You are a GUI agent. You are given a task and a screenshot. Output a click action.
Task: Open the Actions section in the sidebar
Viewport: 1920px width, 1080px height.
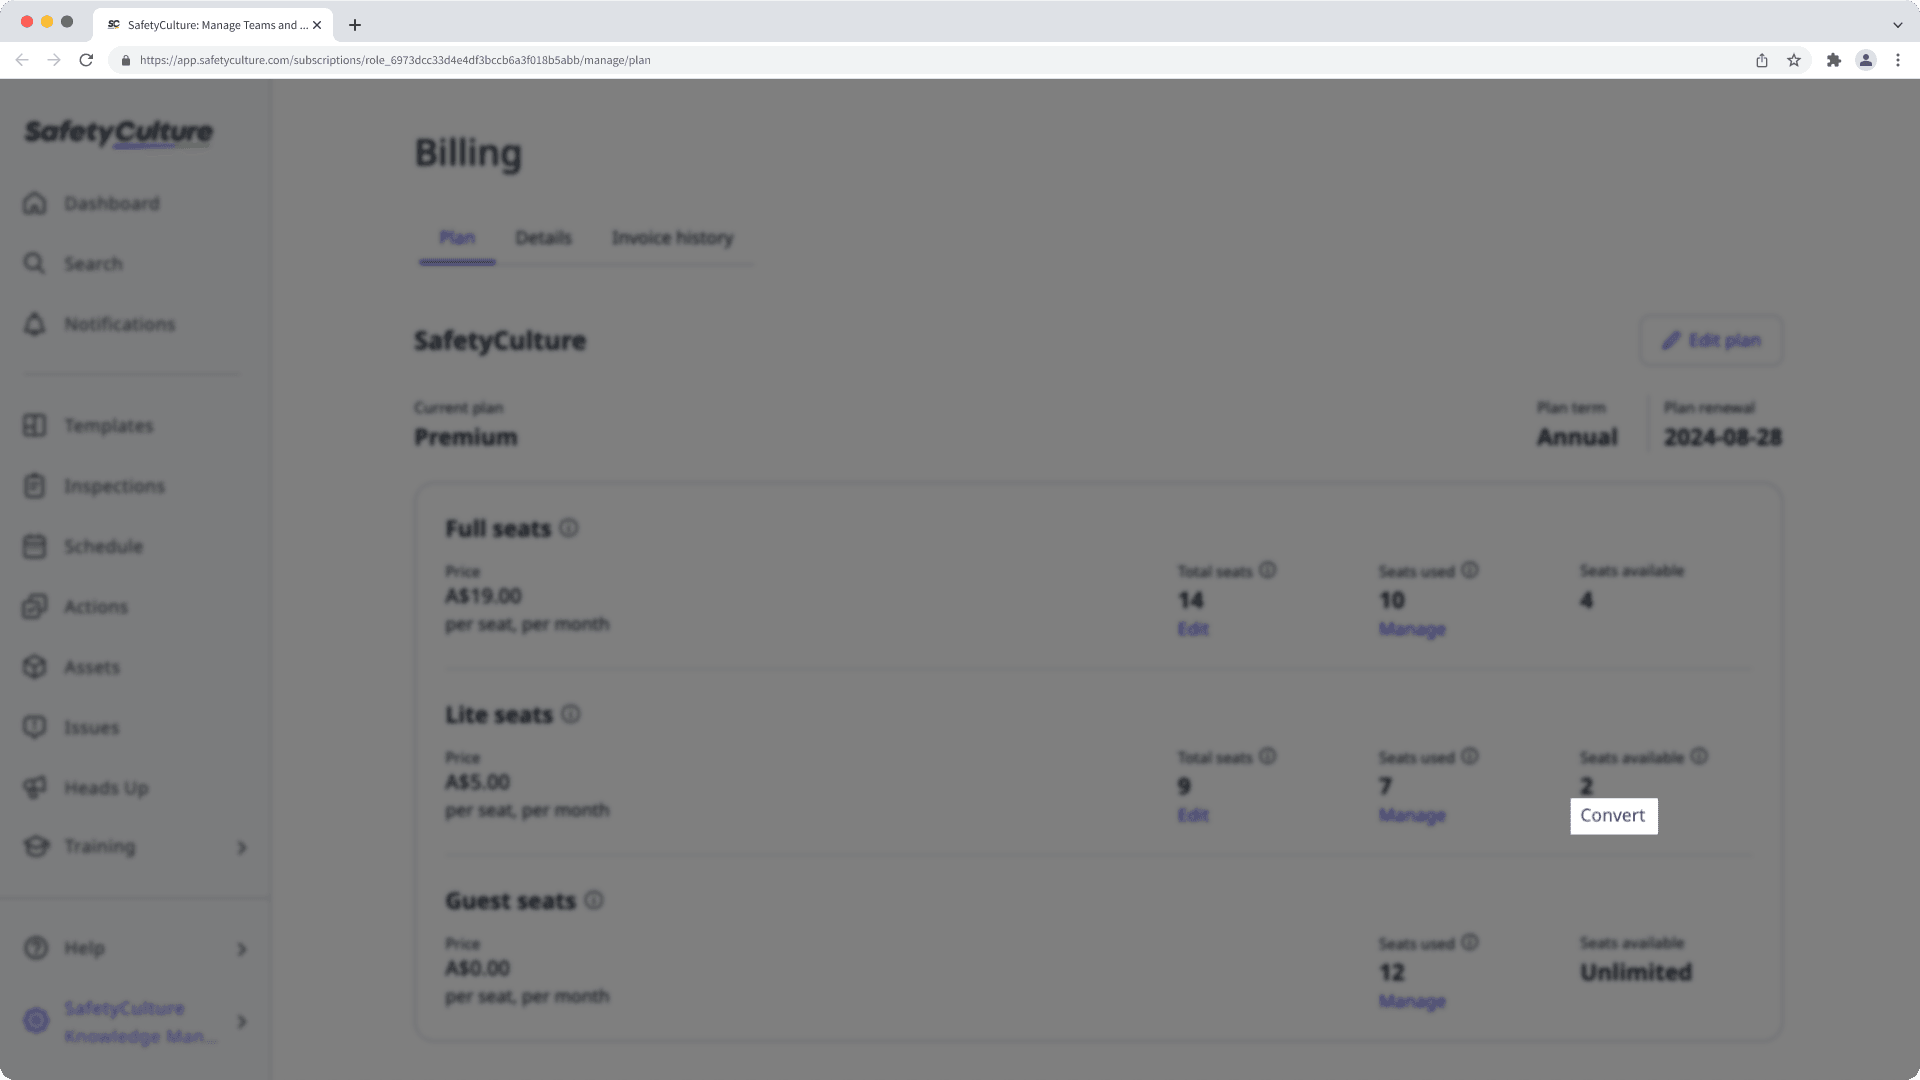pos(95,607)
